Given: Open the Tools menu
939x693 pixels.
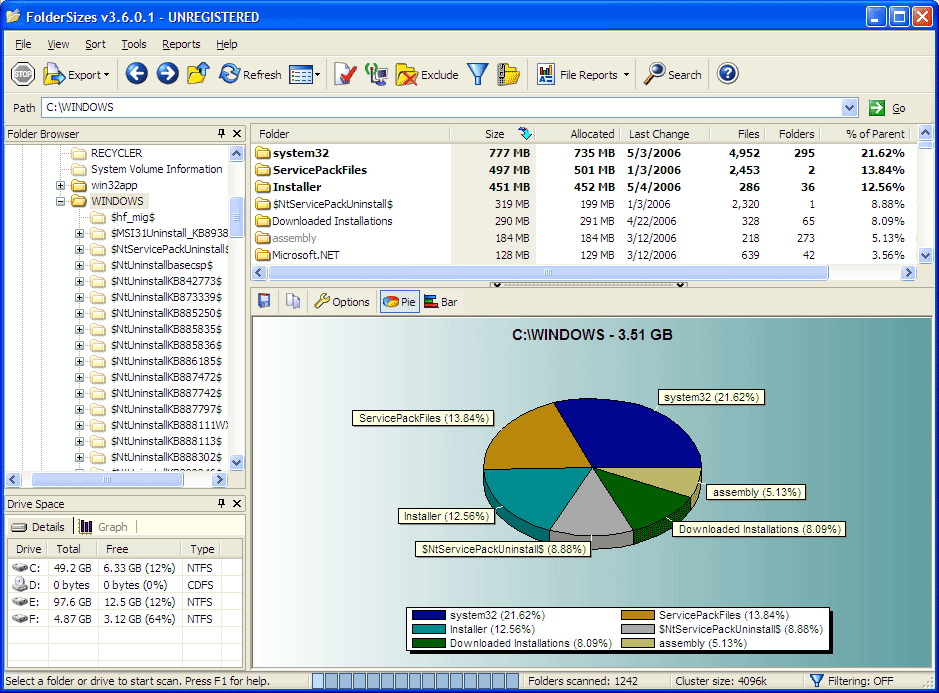Looking at the screenshot, I should coord(134,44).
